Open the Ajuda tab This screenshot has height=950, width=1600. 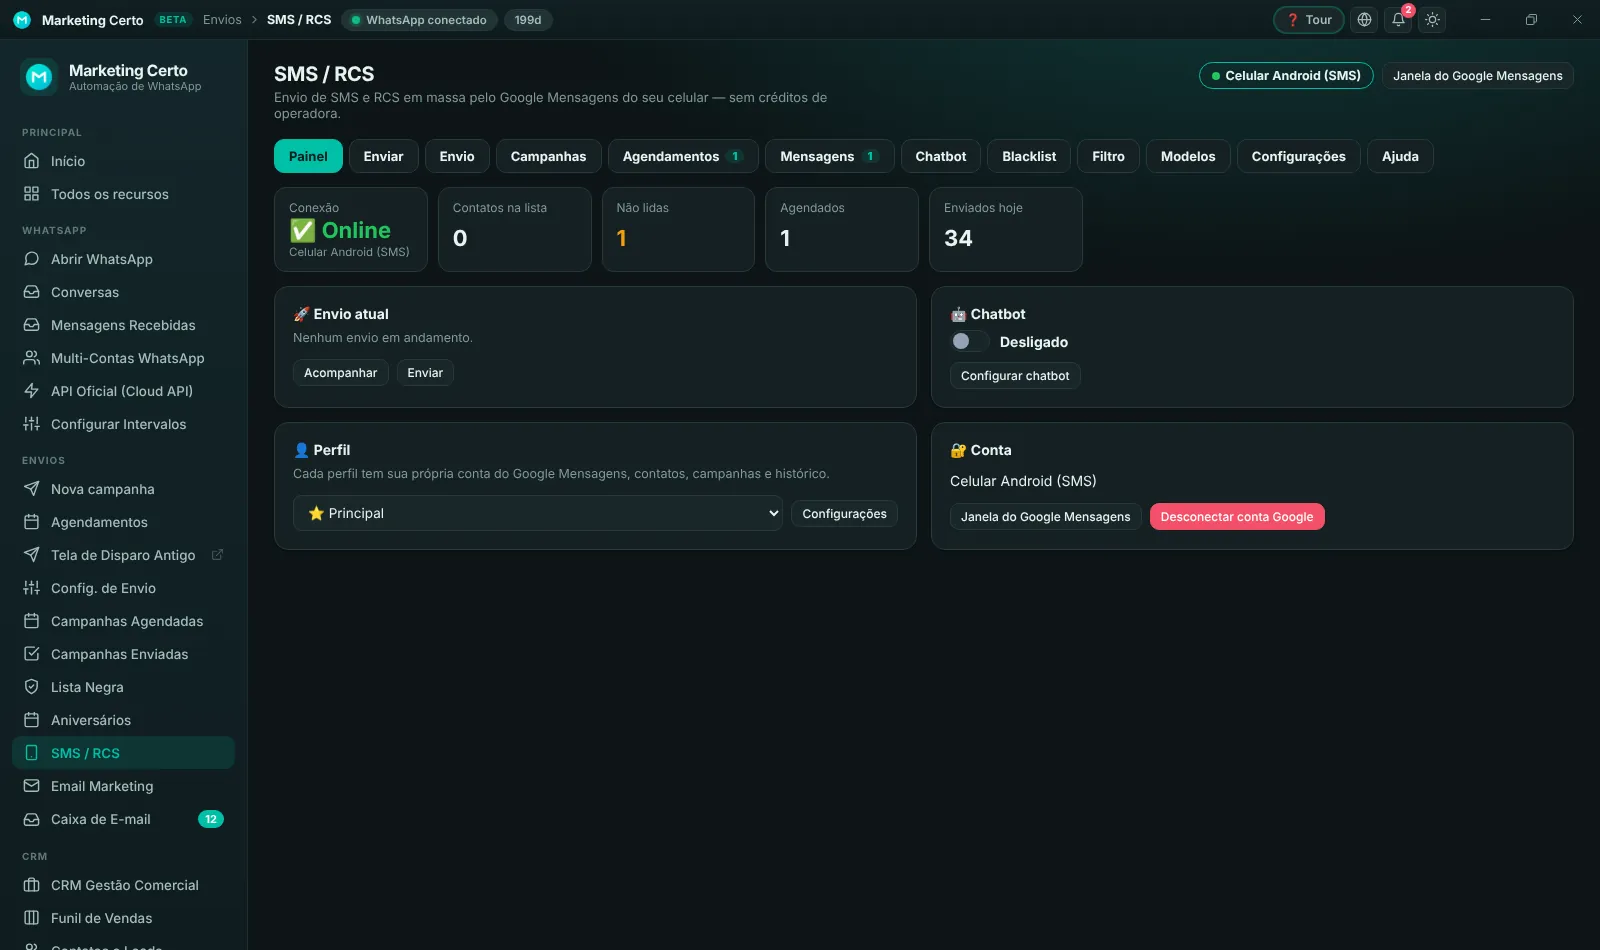(x=1400, y=156)
